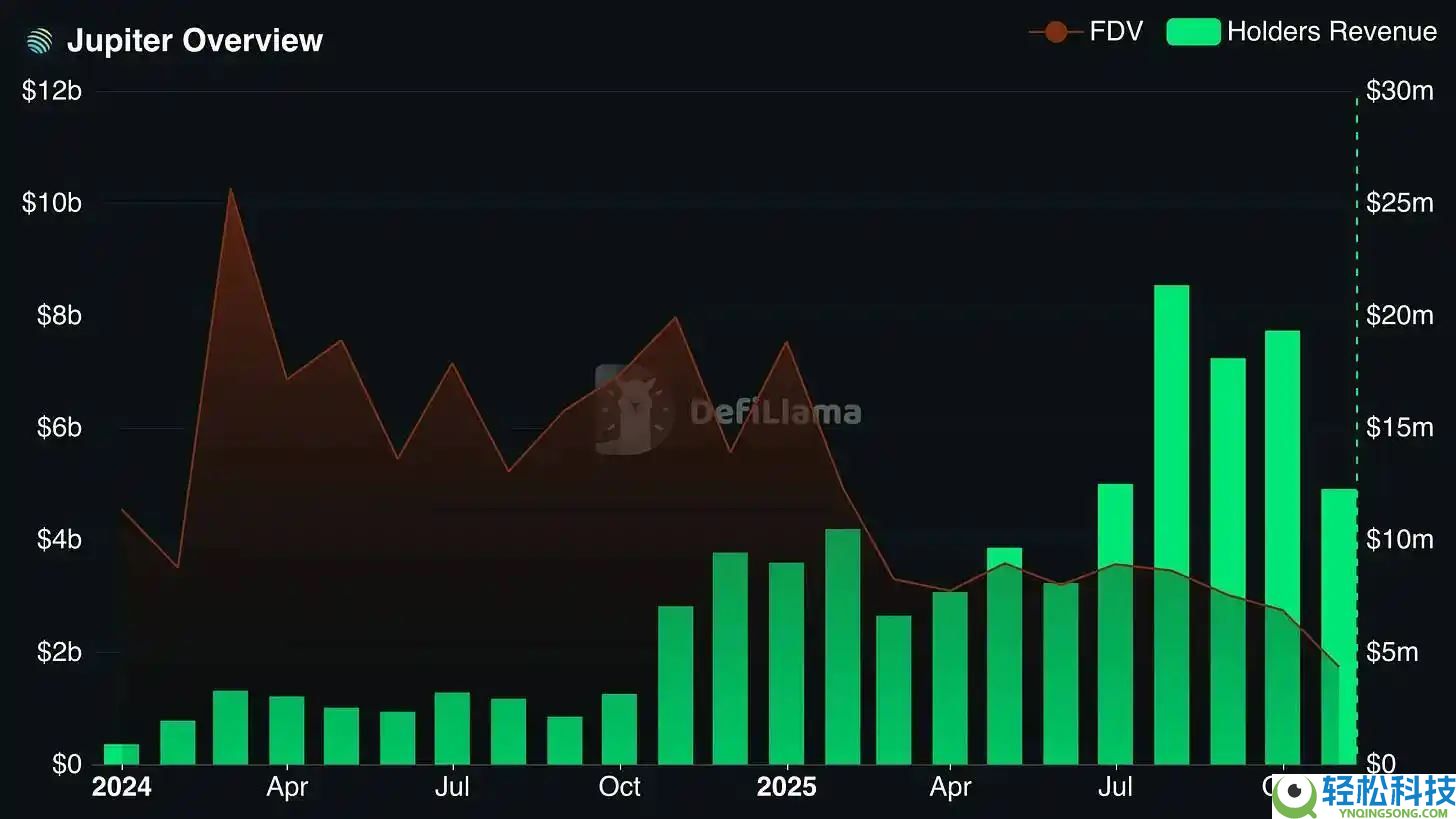Click the FDV legend circle marker
Viewport: 1456px width, 819px height.
[1055, 32]
